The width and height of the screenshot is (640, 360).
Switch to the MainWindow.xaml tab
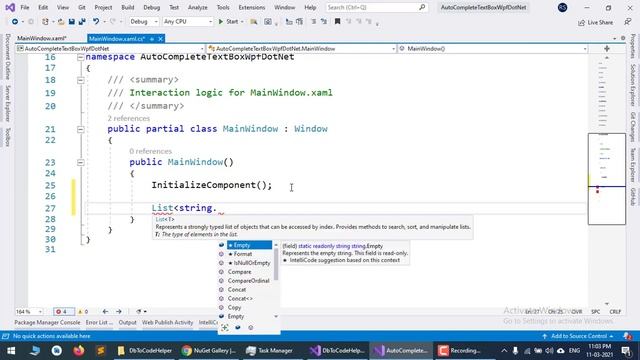tap(42, 39)
